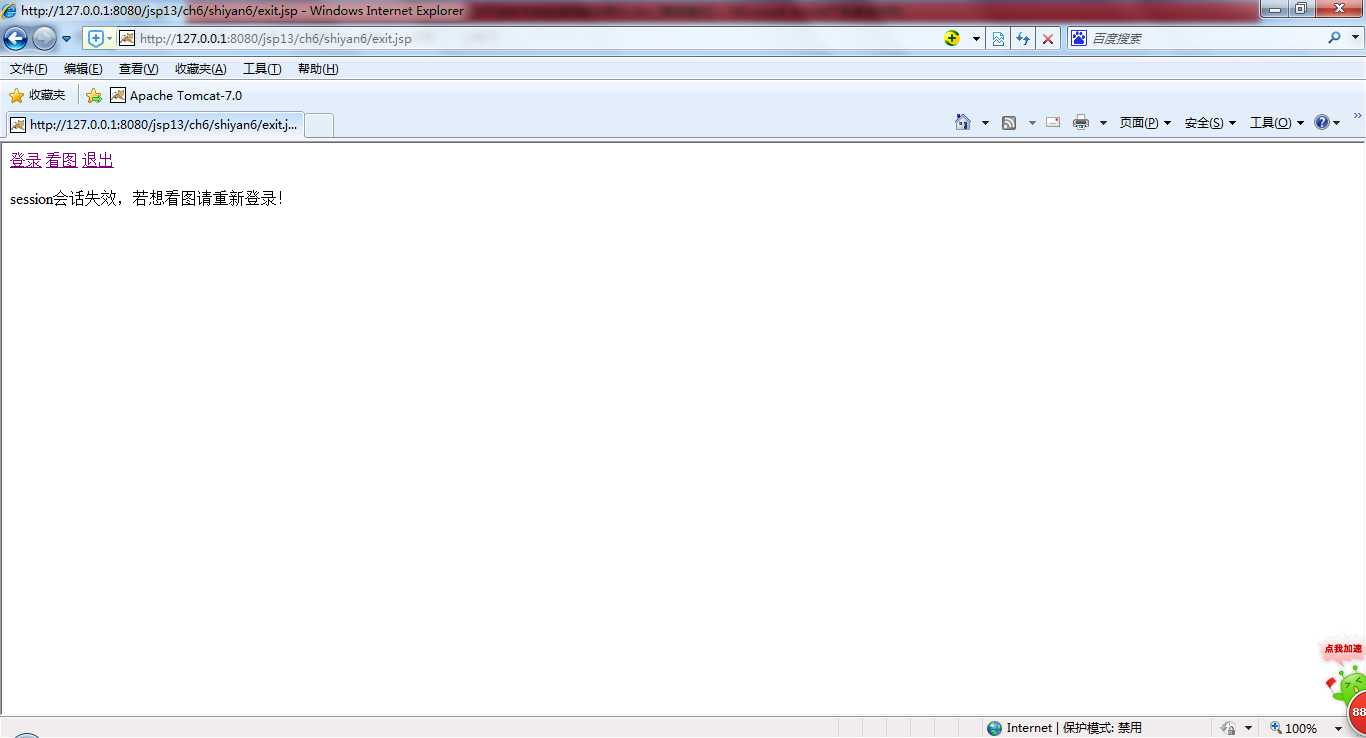Open the 收藏夹(A) menu
The width and height of the screenshot is (1366, 738).
pyautogui.click(x=201, y=69)
